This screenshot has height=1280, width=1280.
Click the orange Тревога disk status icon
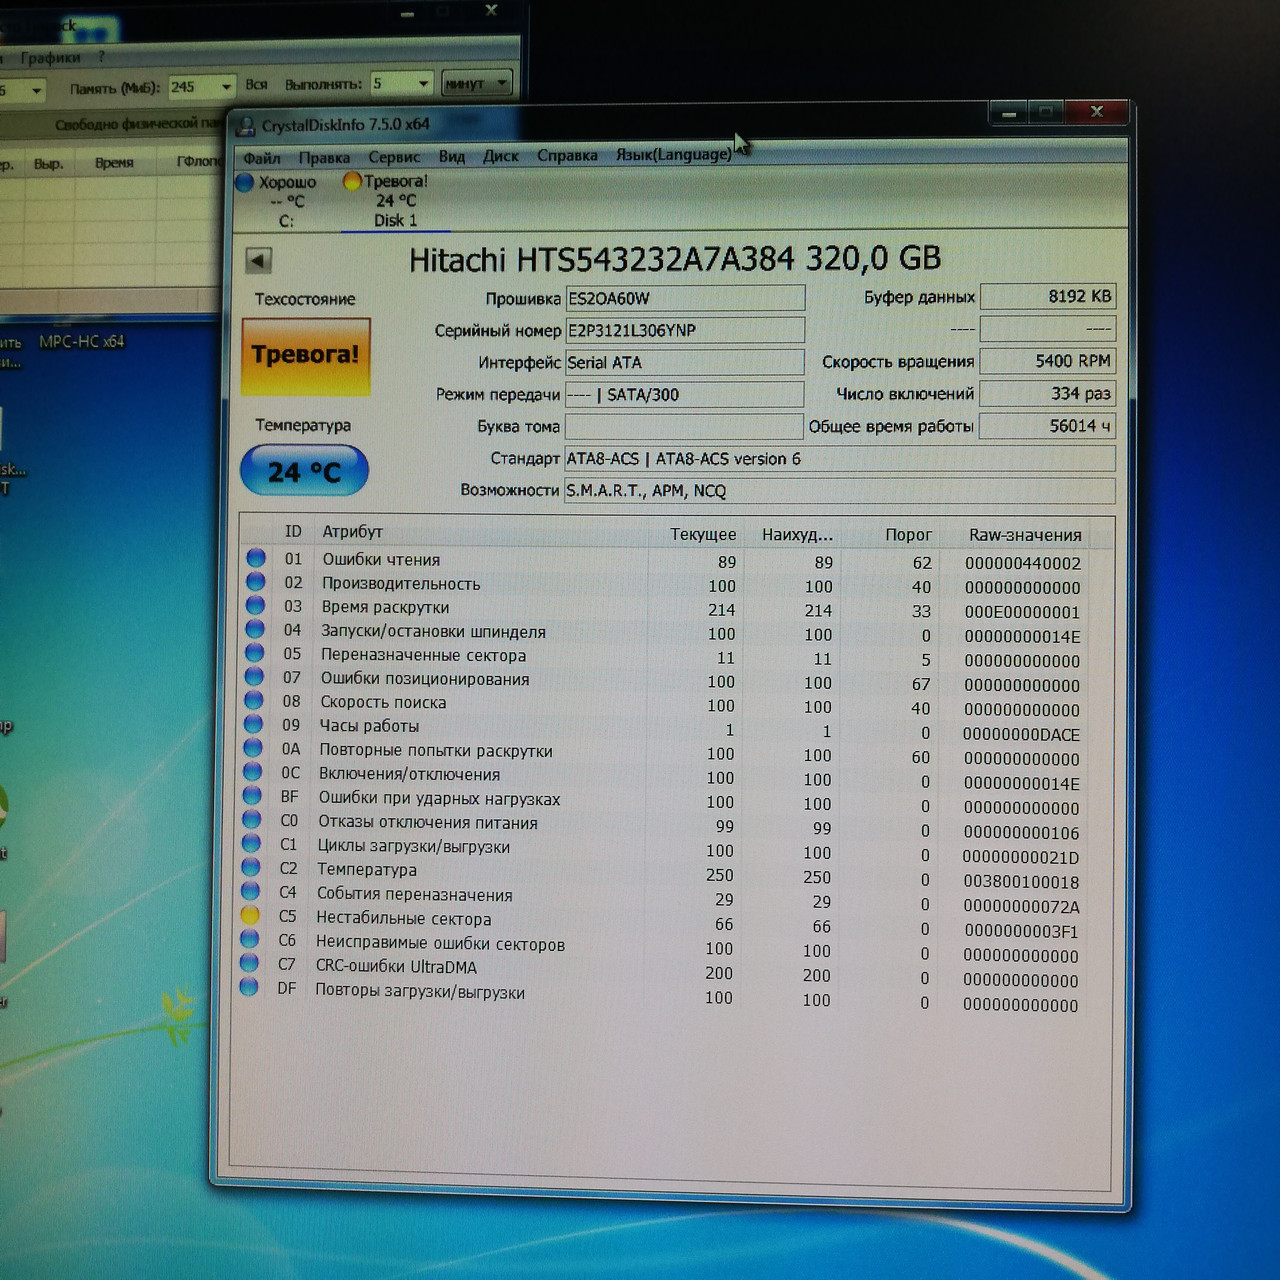(351, 181)
